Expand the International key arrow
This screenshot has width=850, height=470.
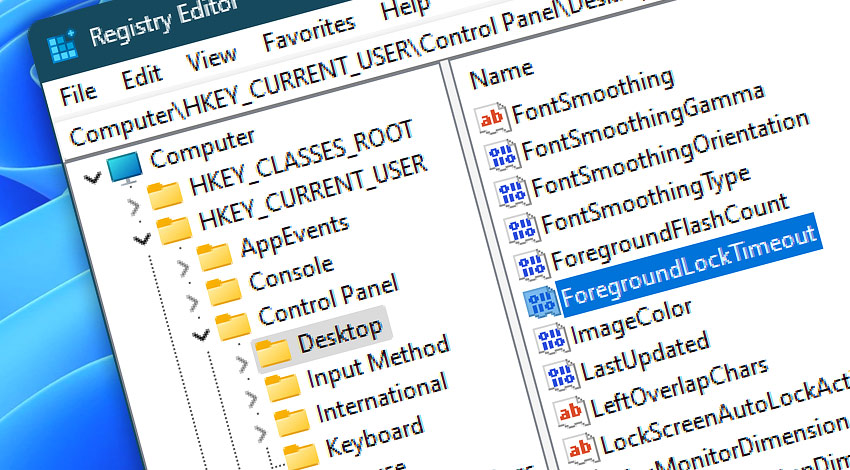click(260, 433)
